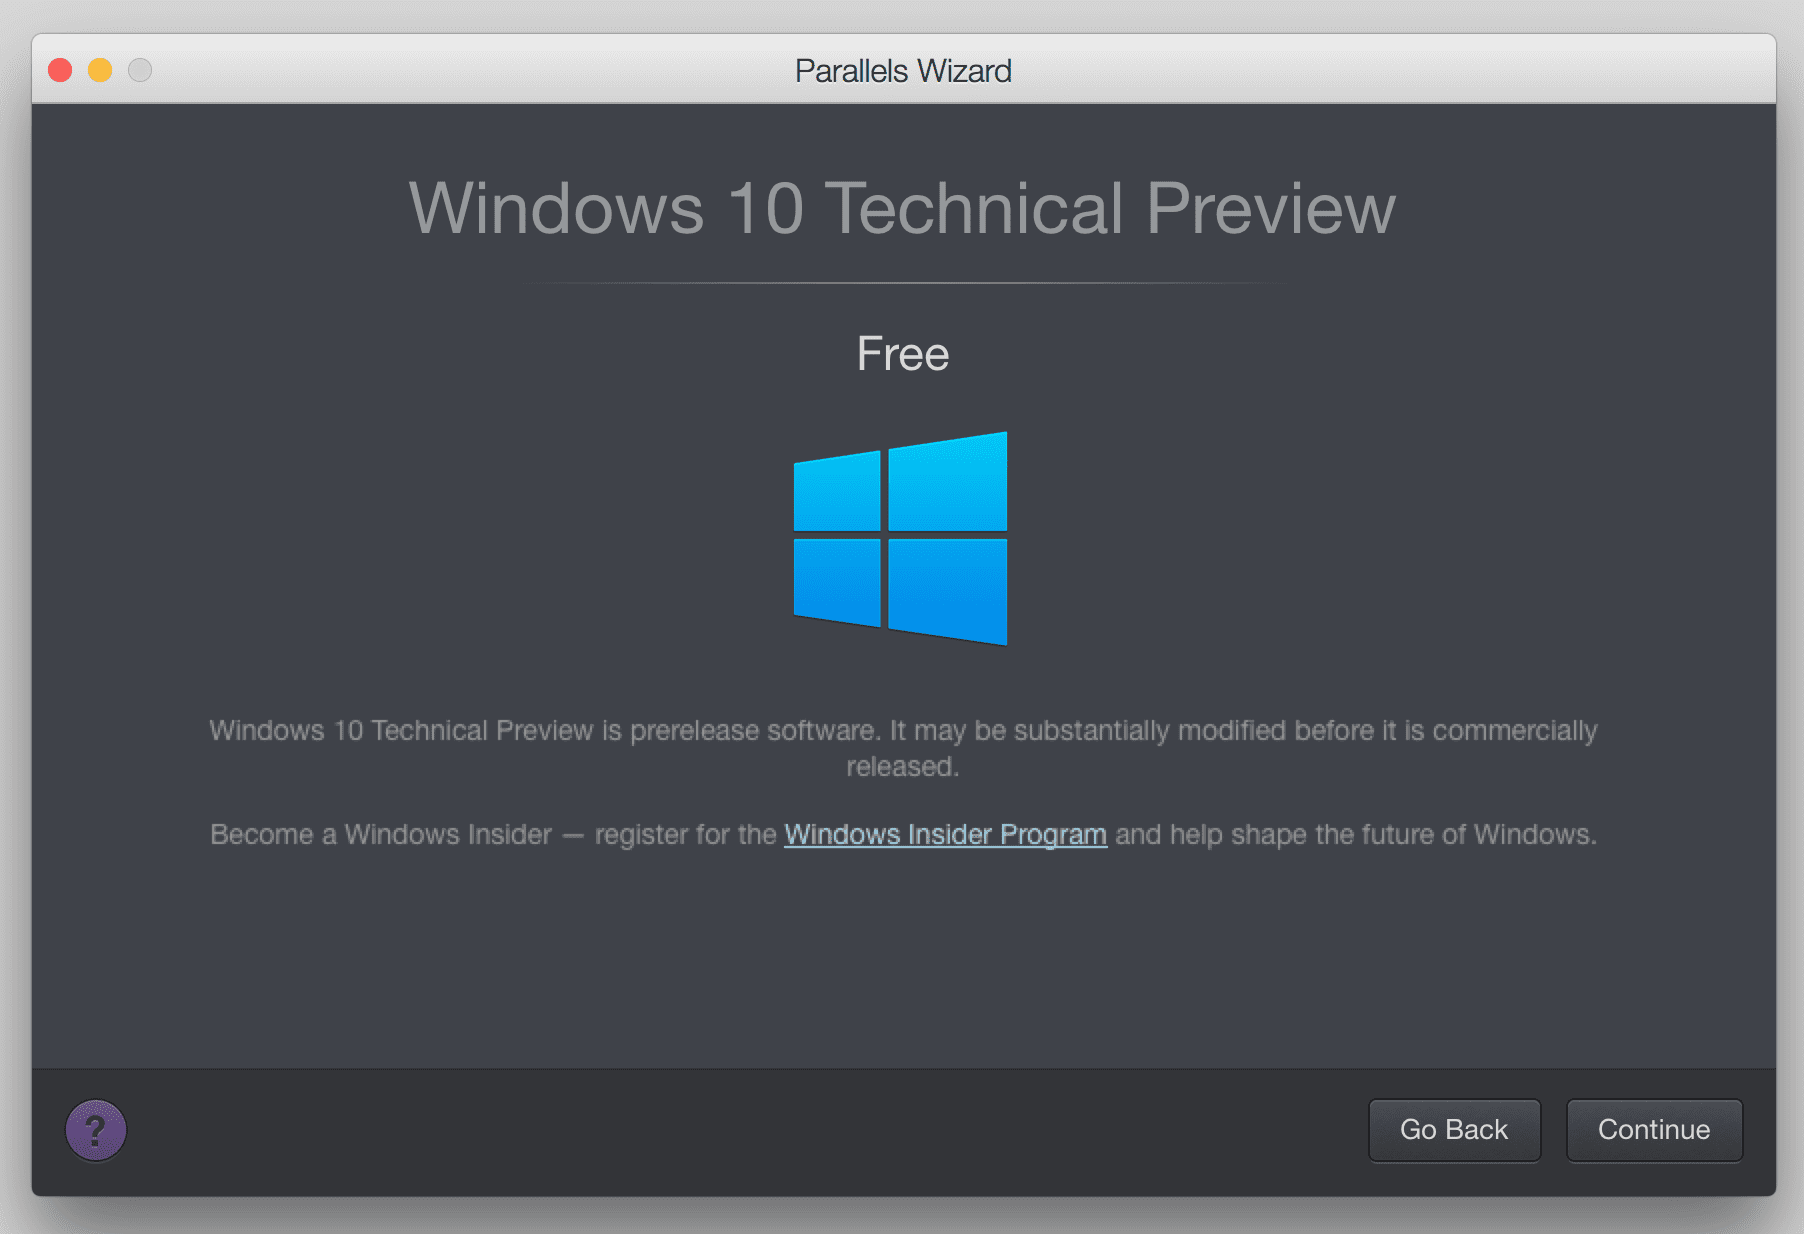Click the Windows 10 Technical Preview heading

pos(902,208)
